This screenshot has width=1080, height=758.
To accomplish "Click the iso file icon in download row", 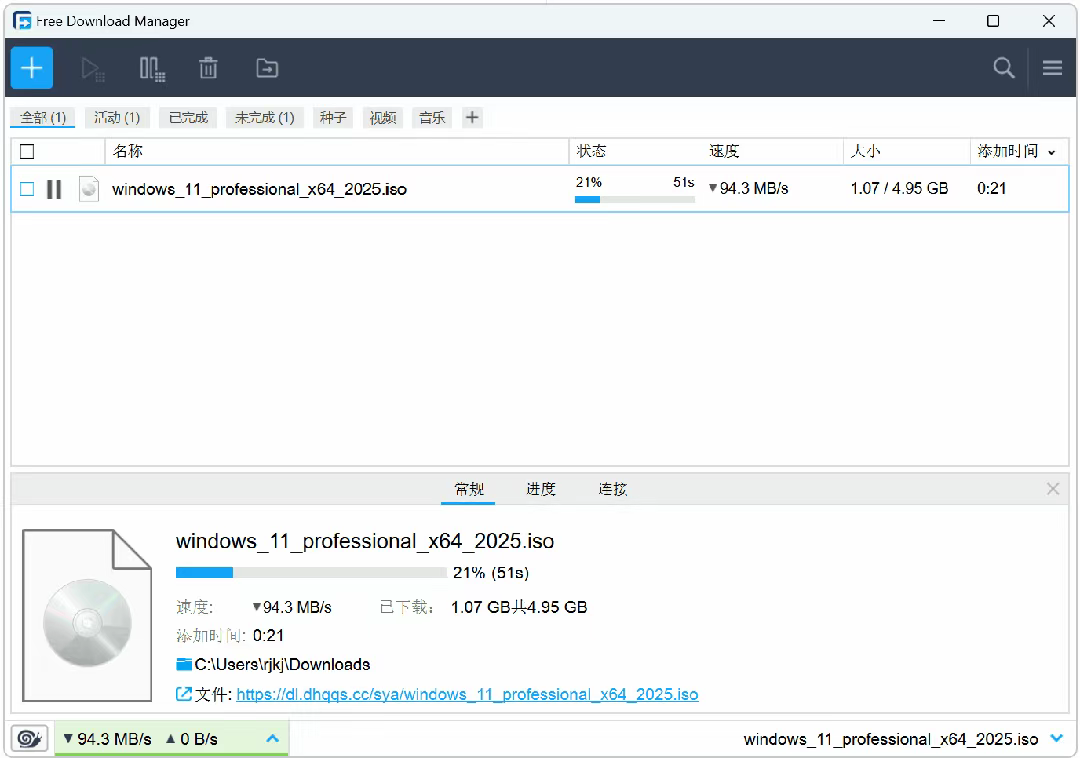I will (x=89, y=189).
